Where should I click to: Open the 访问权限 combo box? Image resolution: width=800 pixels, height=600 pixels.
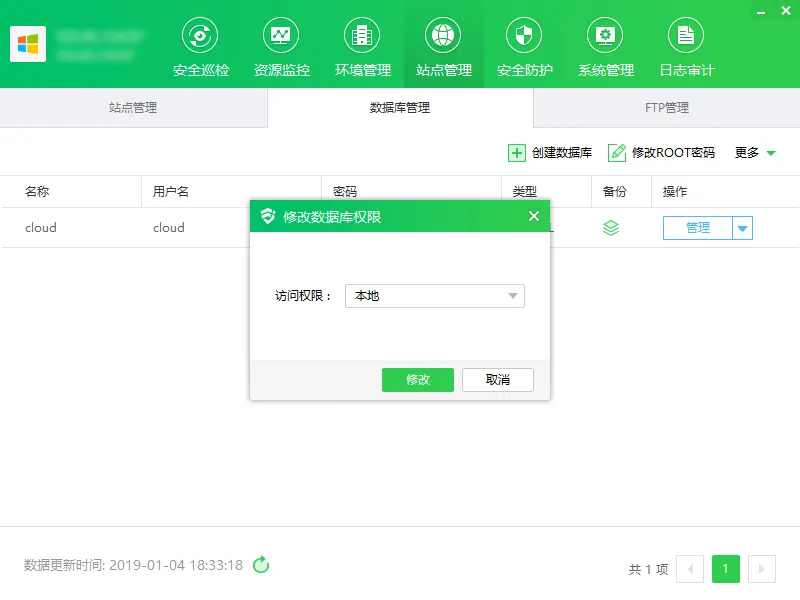pyautogui.click(x=435, y=296)
